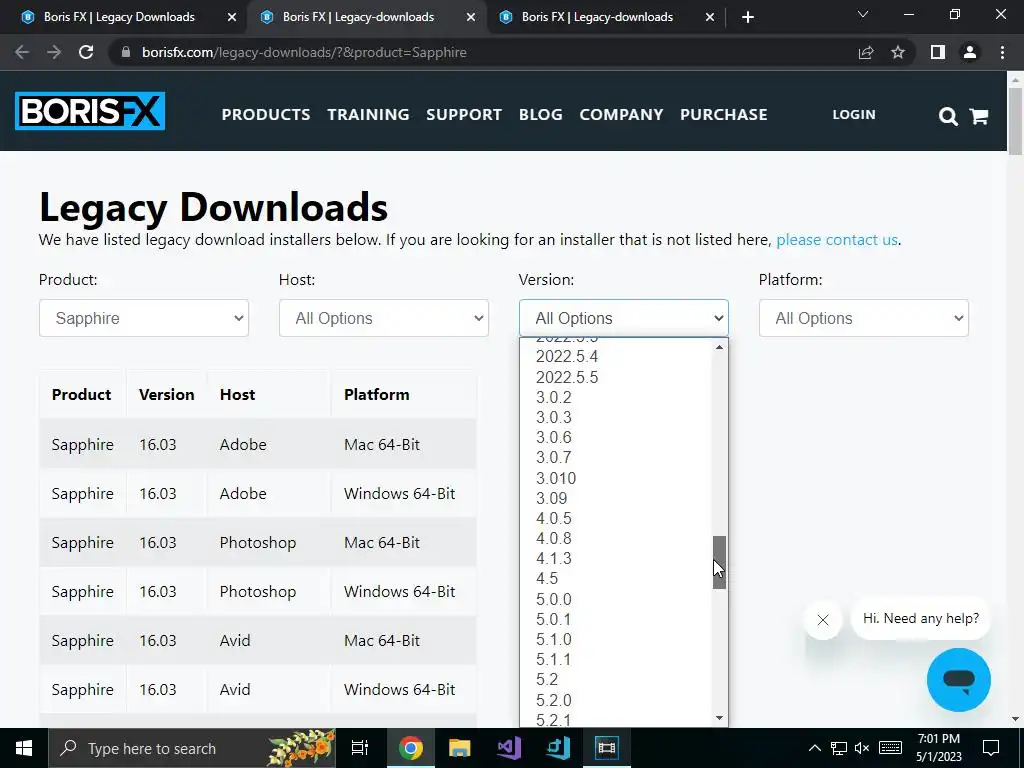
Task: Open the TRAINING navigation menu
Action: pyautogui.click(x=368, y=114)
